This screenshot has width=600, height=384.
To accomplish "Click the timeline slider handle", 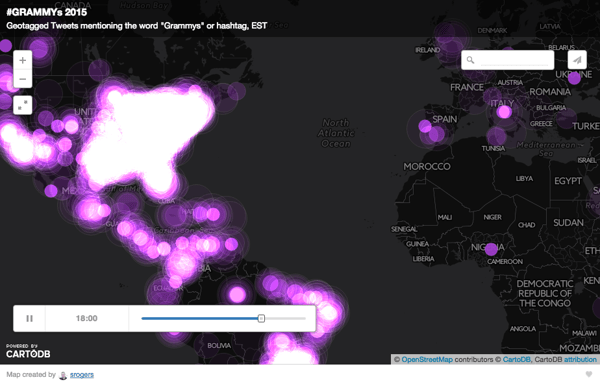I will point(261,318).
